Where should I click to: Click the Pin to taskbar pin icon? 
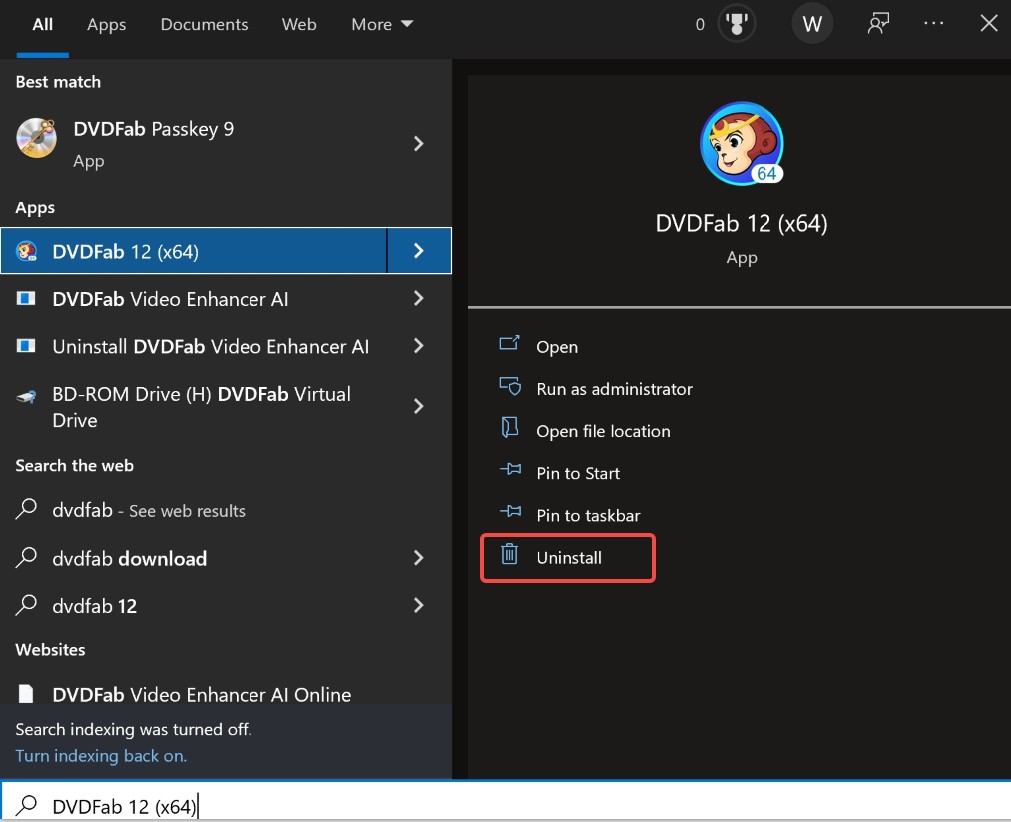click(510, 515)
